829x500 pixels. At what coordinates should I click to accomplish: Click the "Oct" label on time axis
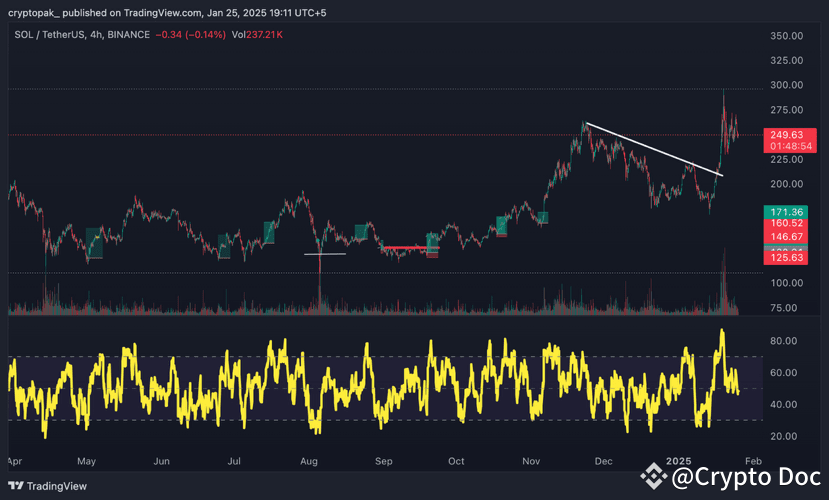[x=456, y=461]
